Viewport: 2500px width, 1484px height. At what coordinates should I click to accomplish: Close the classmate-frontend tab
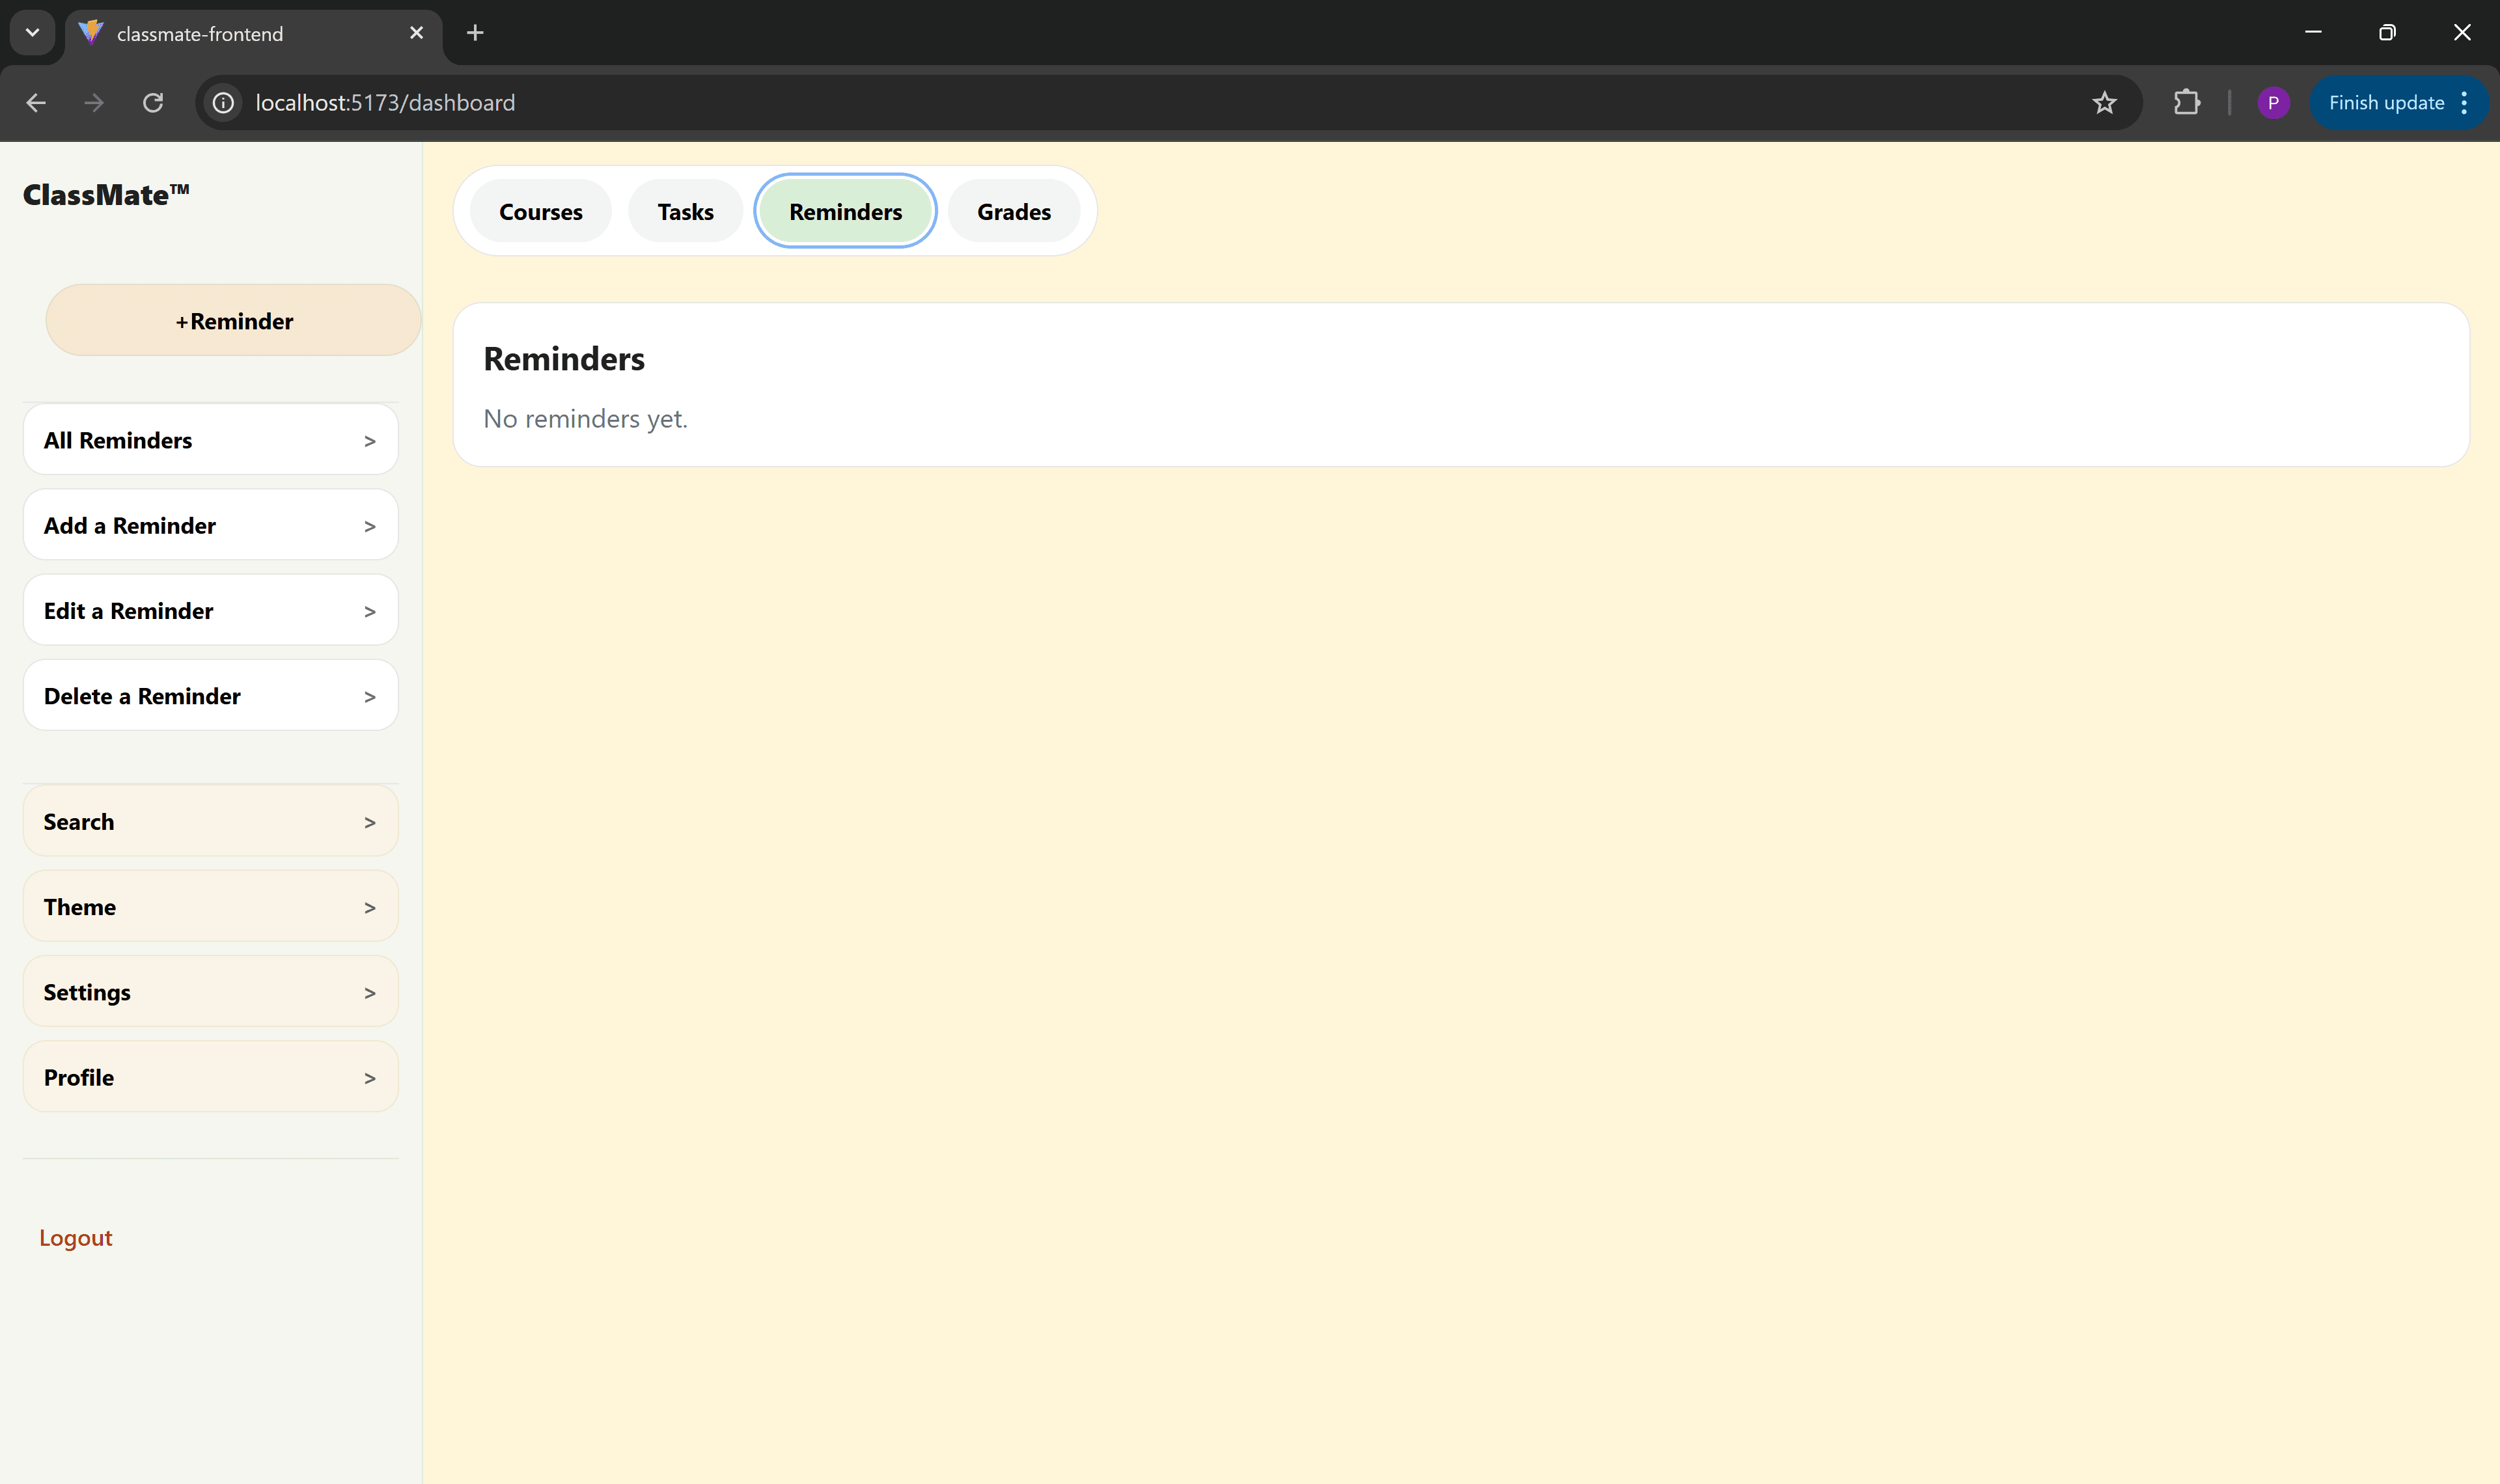pyautogui.click(x=416, y=33)
